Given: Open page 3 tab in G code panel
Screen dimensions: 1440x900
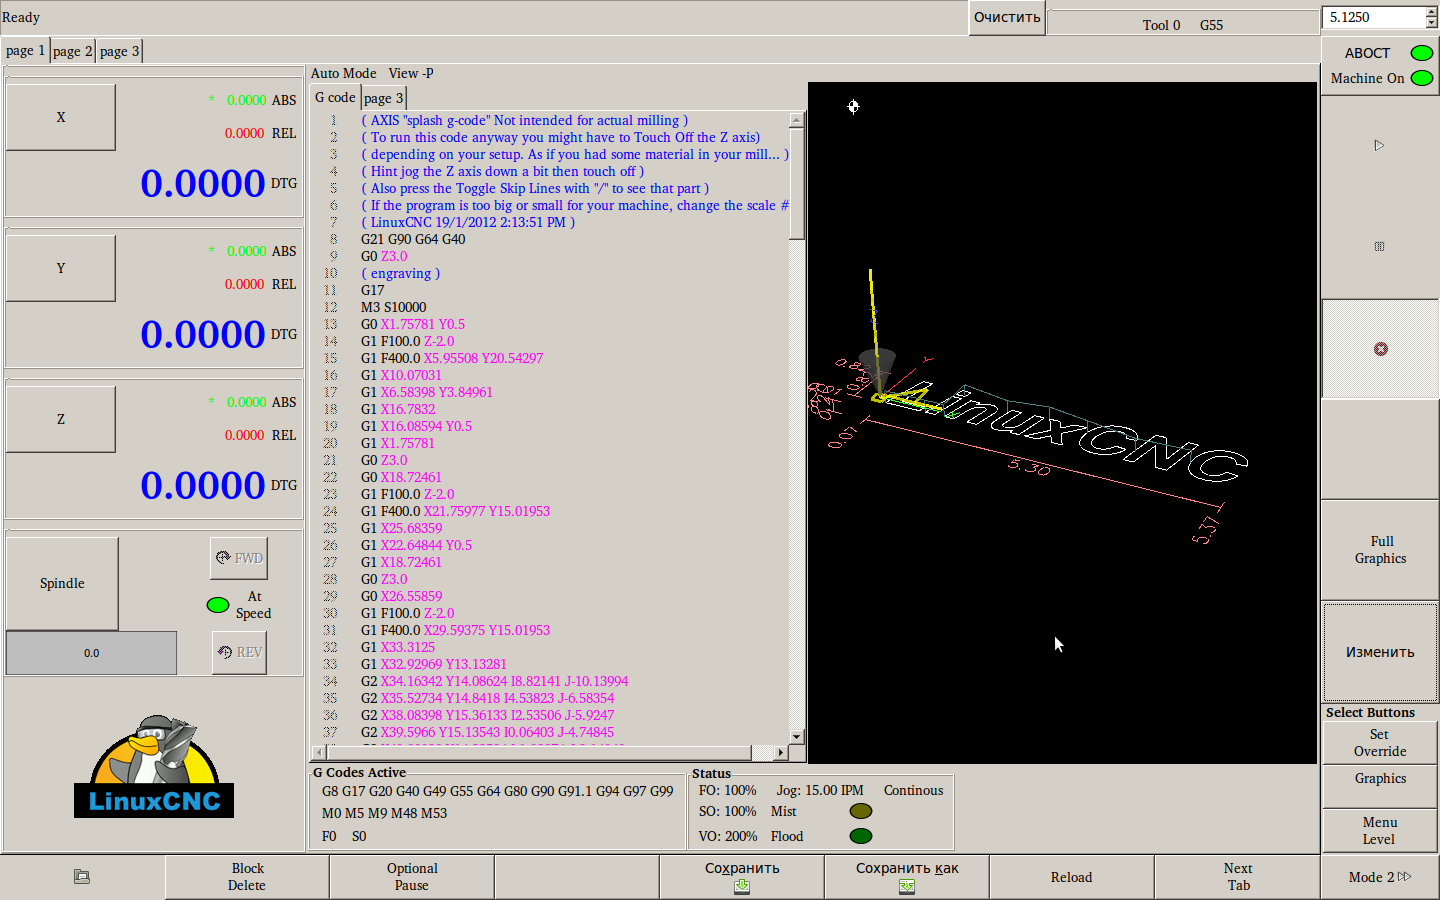Looking at the screenshot, I should tap(384, 98).
